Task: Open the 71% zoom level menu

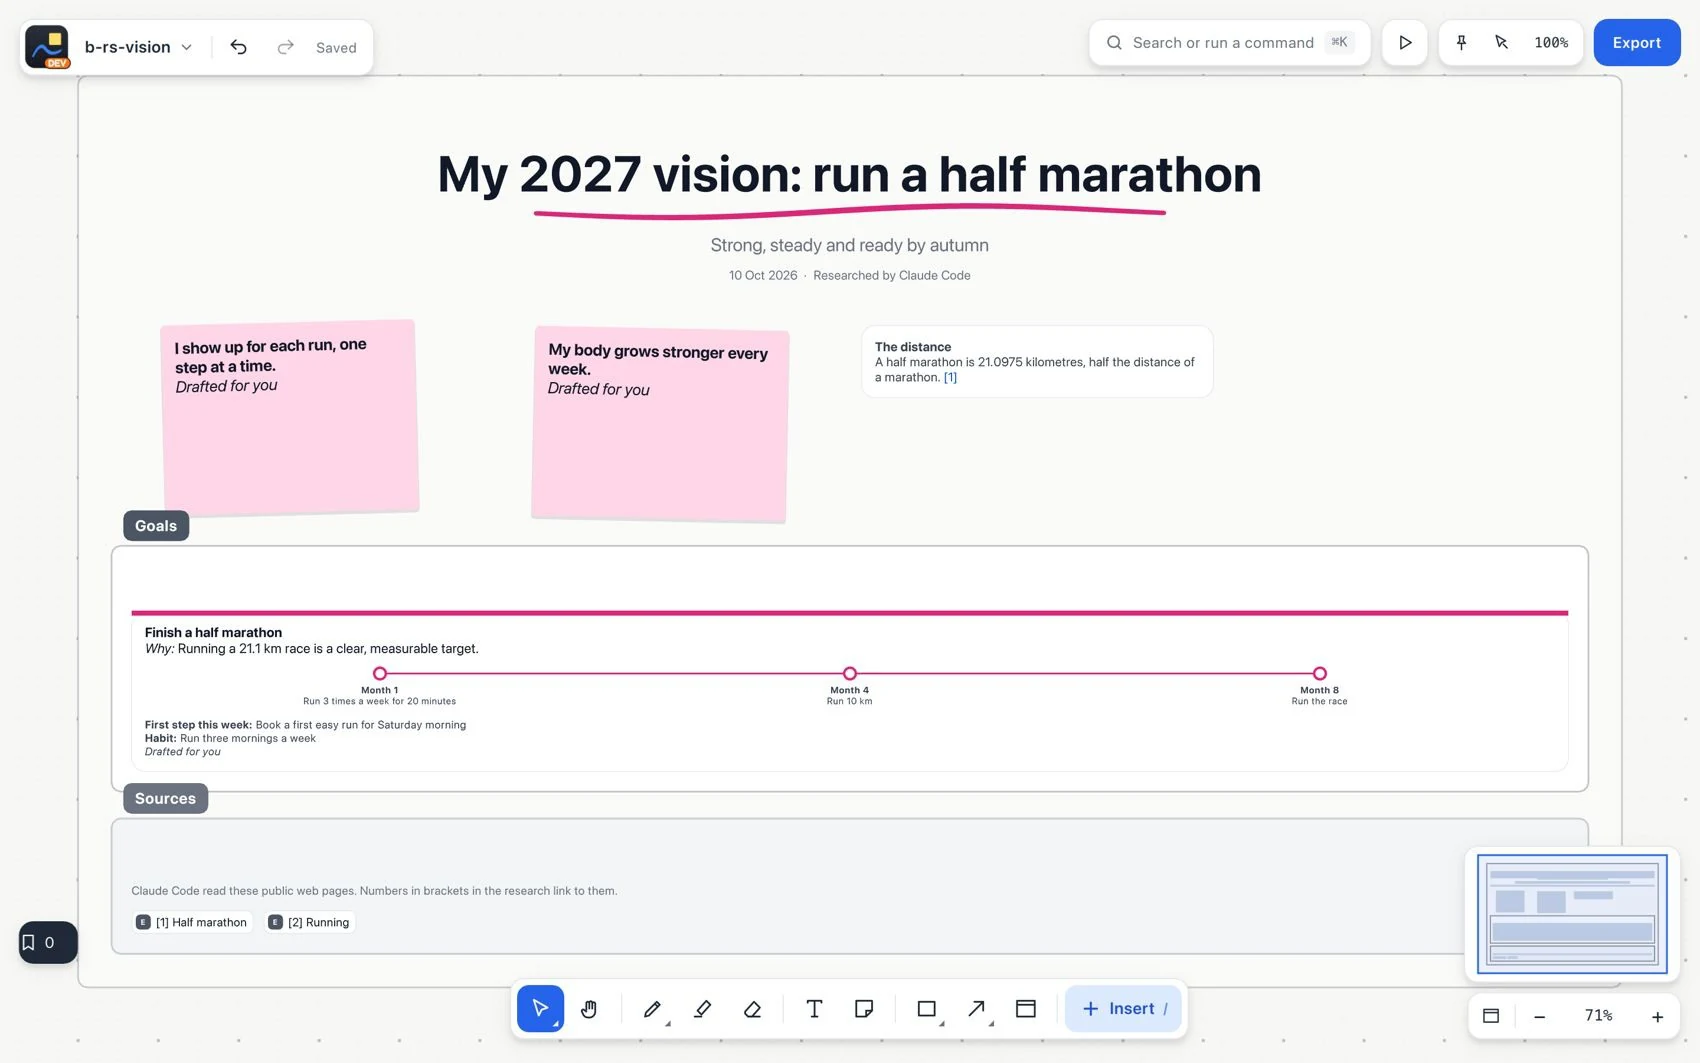Action: coord(1598,1016)
